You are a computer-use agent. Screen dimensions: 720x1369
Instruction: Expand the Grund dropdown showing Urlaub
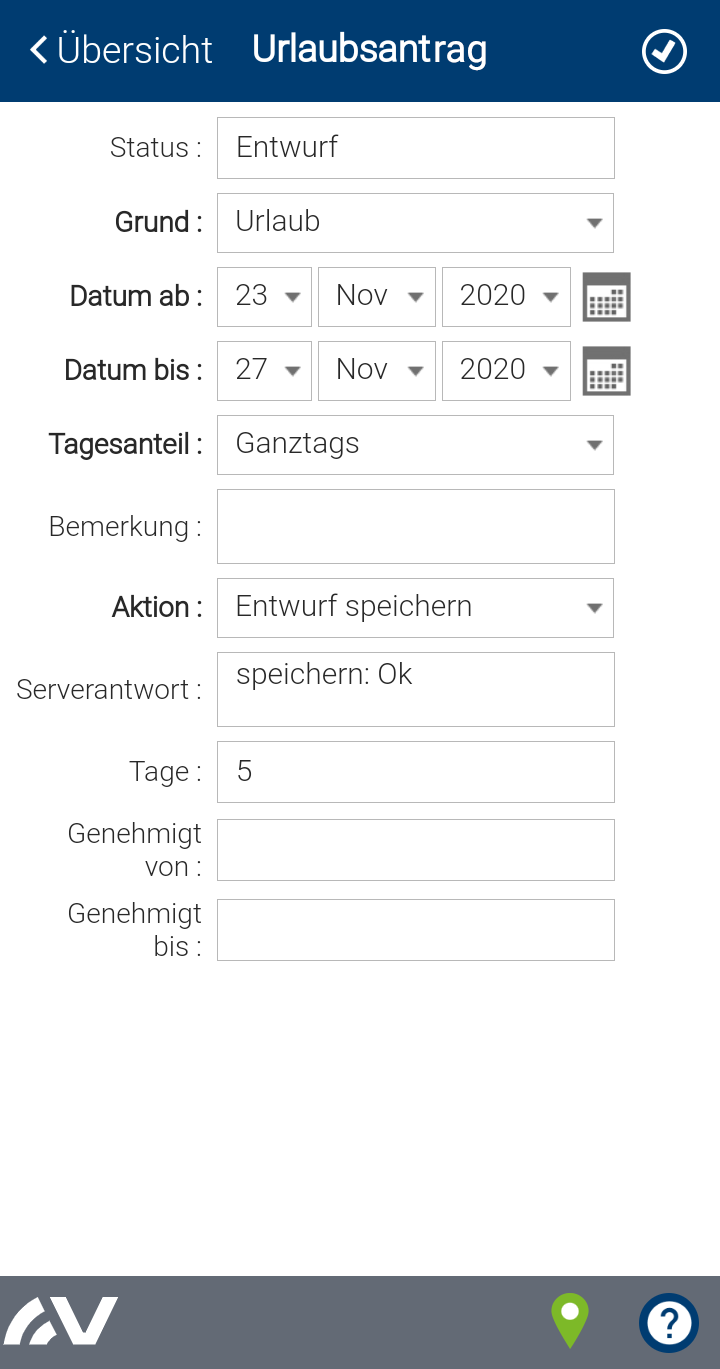pos(415,222)
